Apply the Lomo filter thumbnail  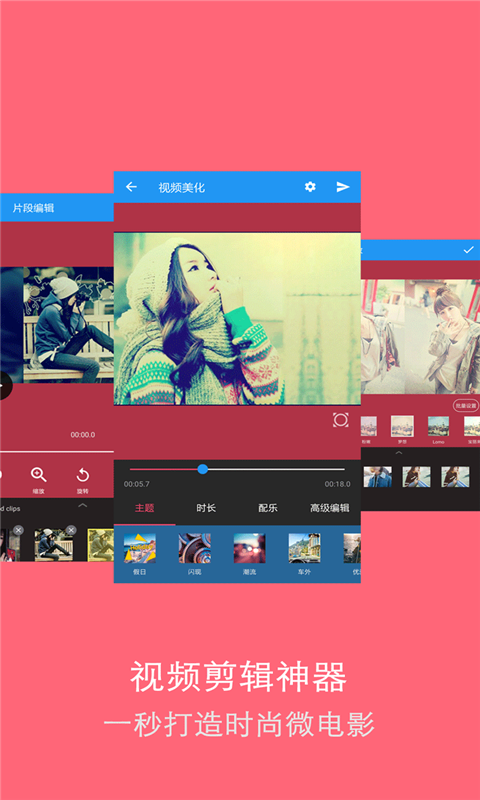pos(438,426)
